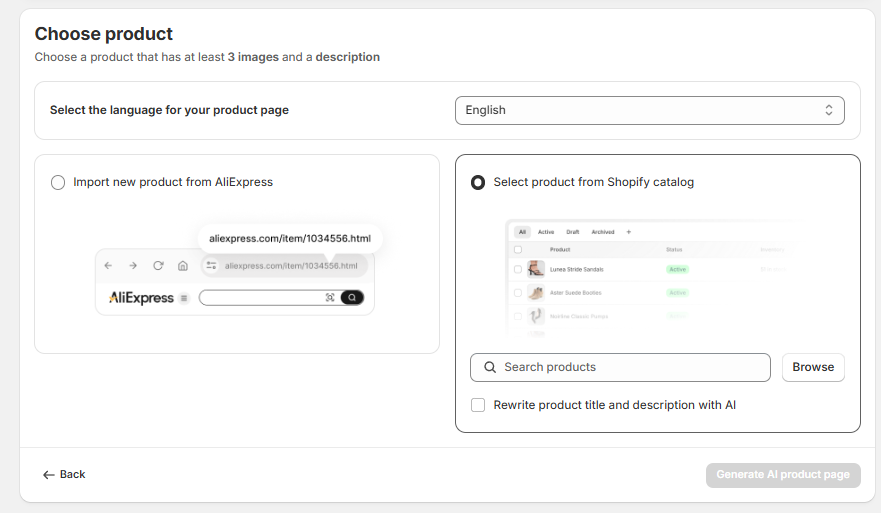Viewport: 881px width, 513px height.
Task: Click the reload icon in AliExpress illustration
Action: [158, 266]
